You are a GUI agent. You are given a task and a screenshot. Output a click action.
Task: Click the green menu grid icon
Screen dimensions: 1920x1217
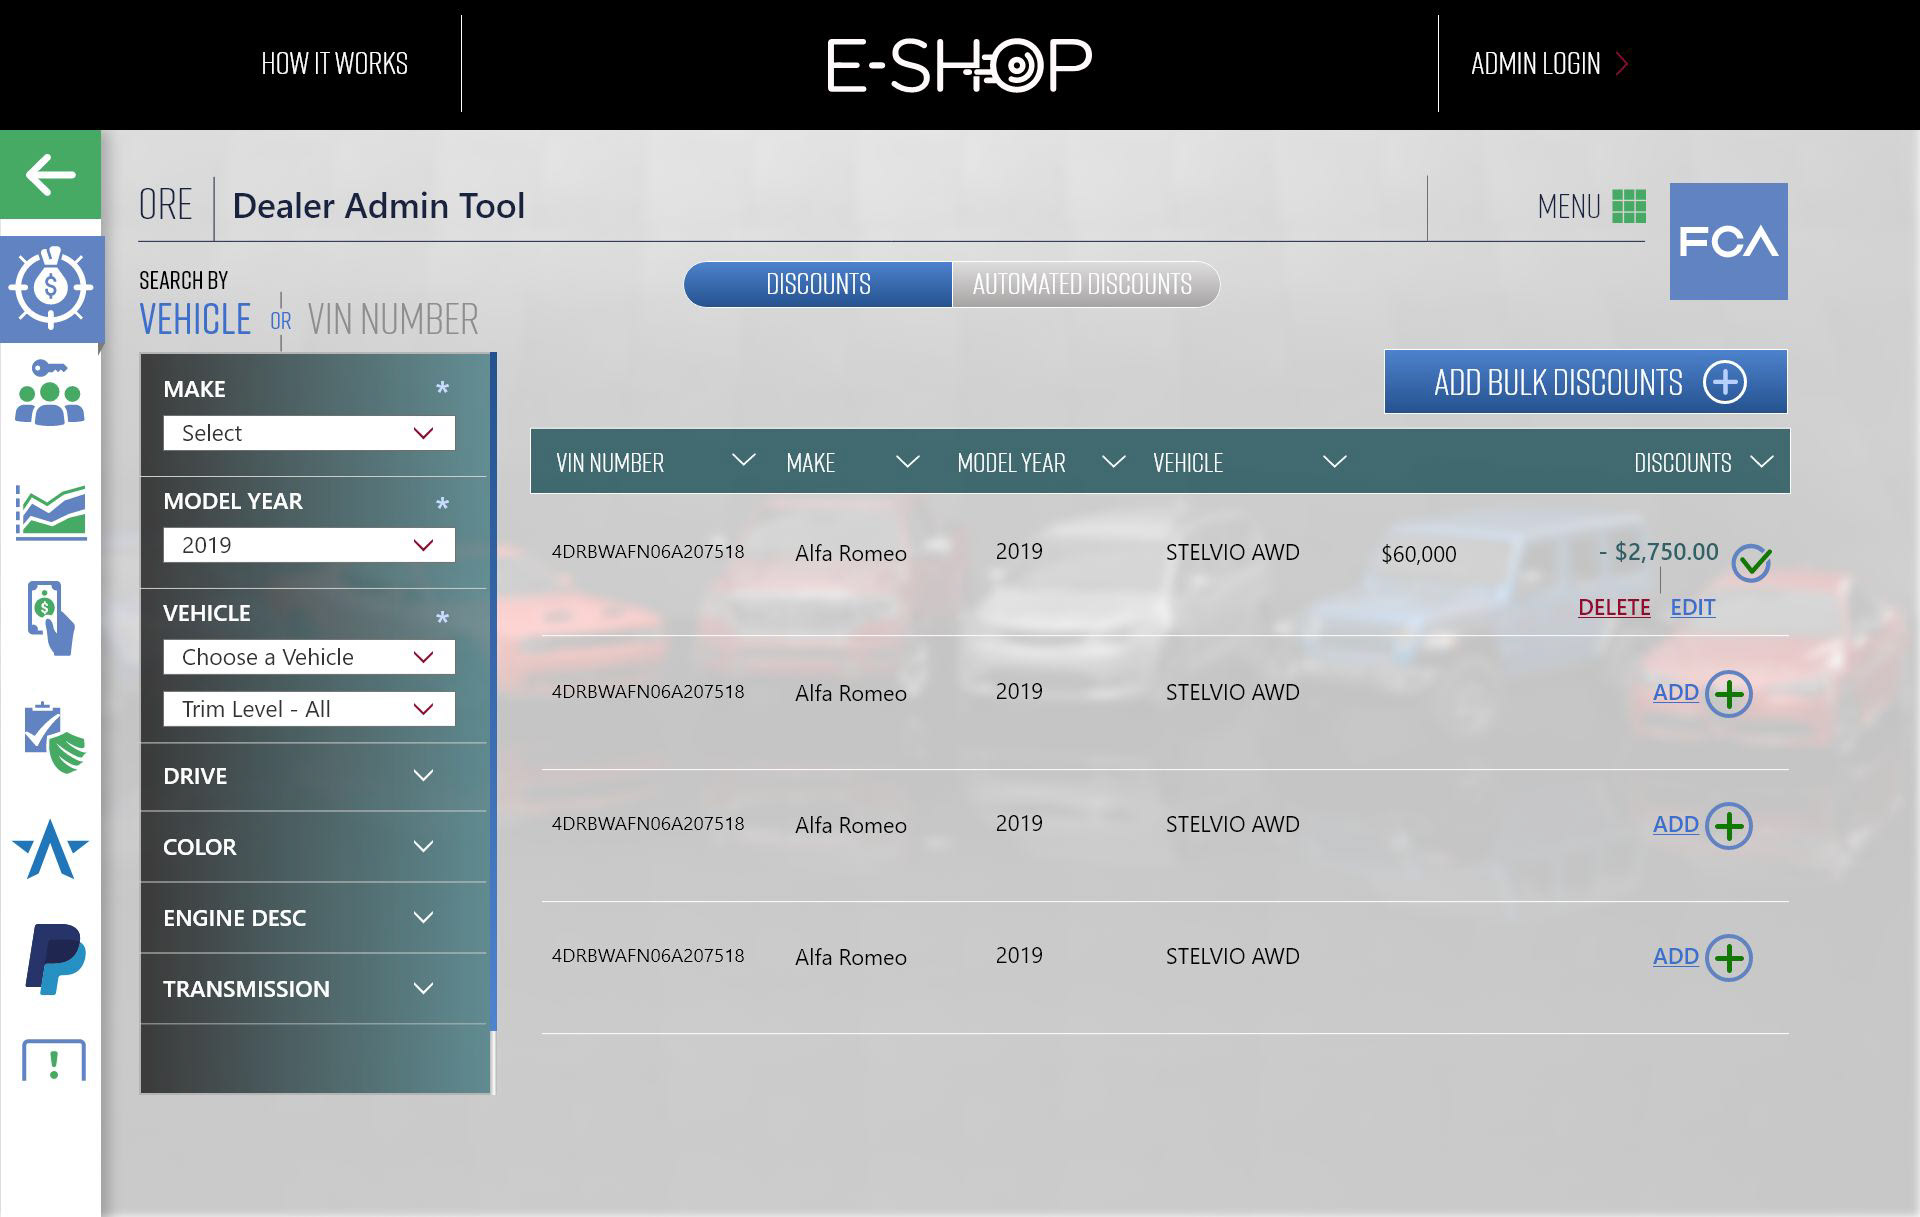coord(1629,206)
